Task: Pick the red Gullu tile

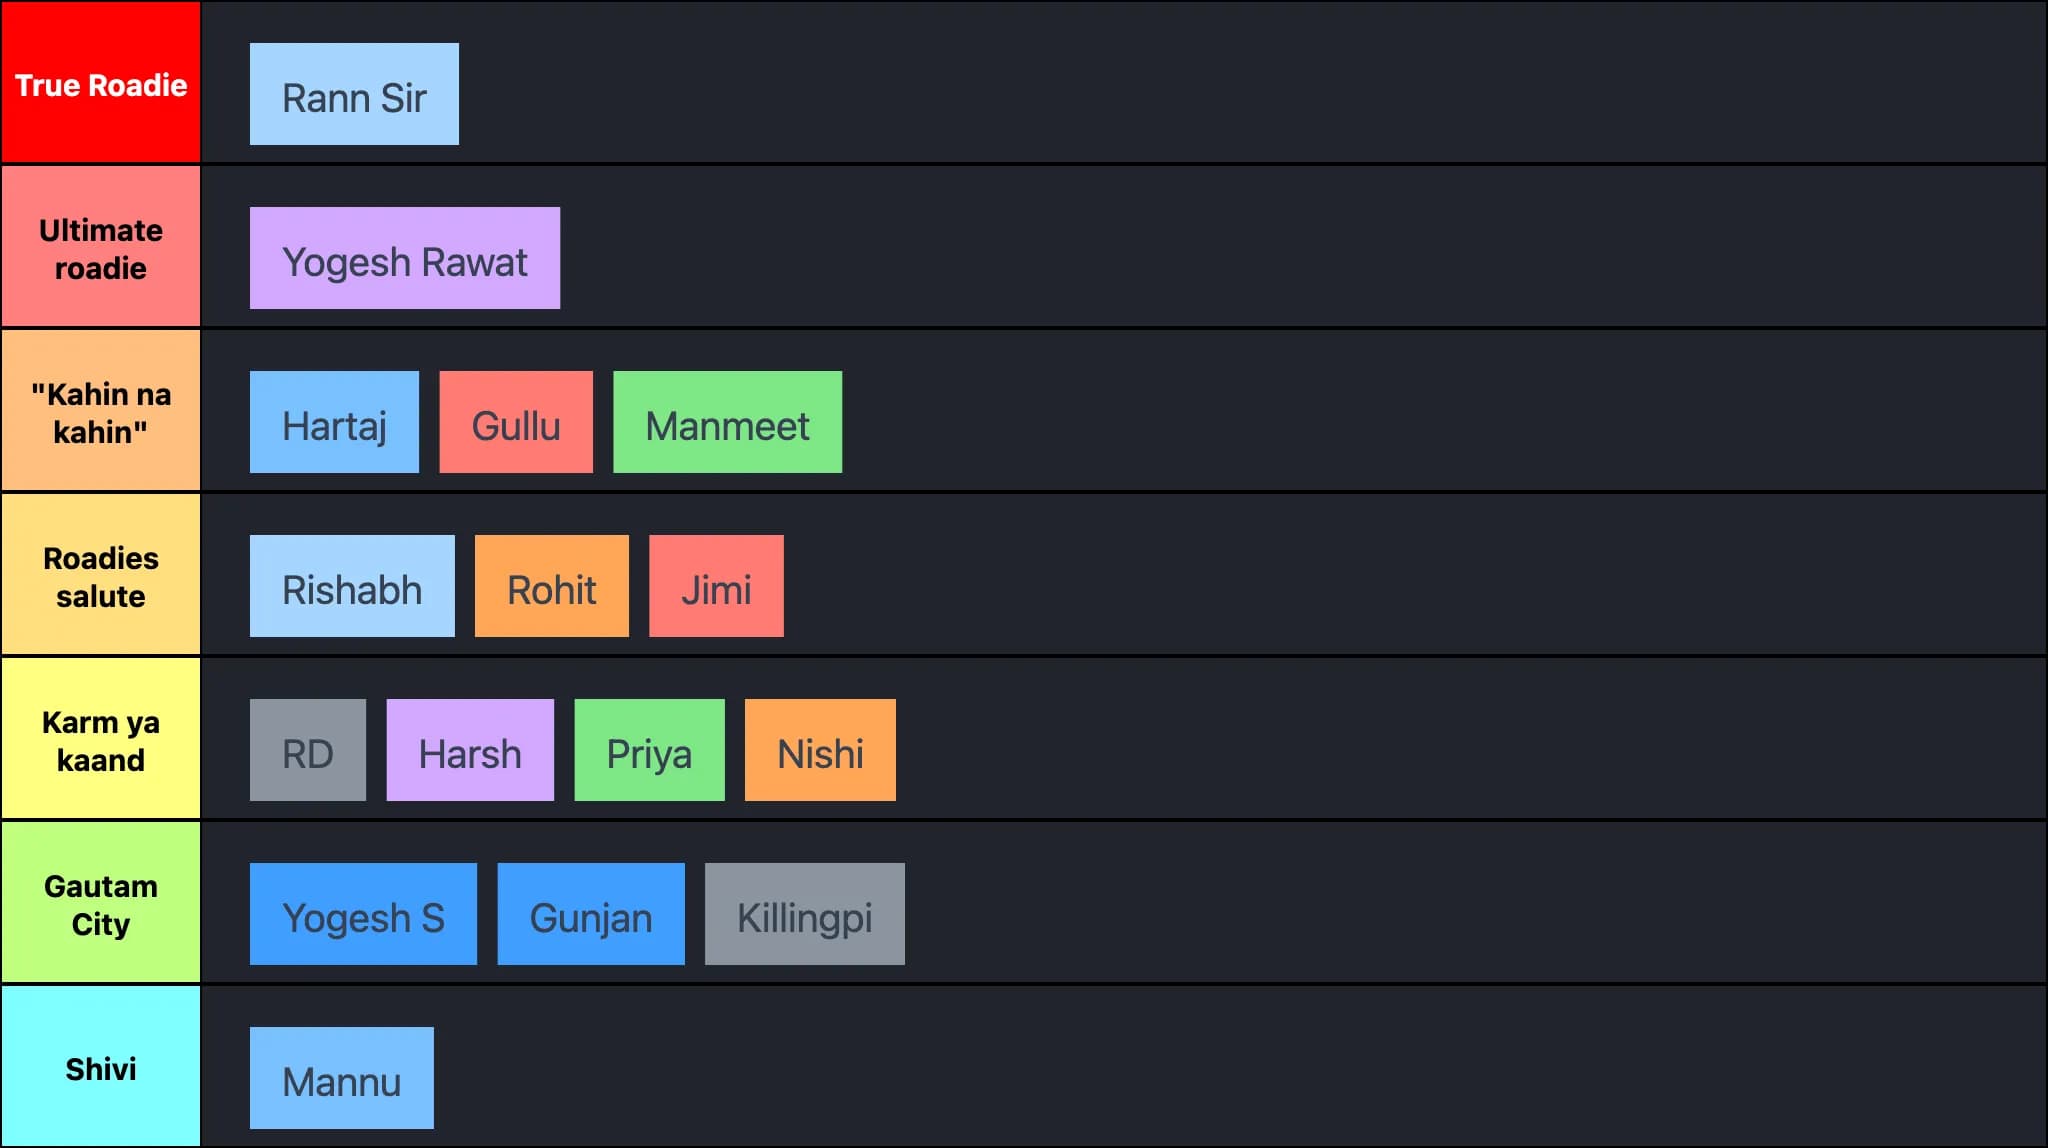Action: coord(516,422)
